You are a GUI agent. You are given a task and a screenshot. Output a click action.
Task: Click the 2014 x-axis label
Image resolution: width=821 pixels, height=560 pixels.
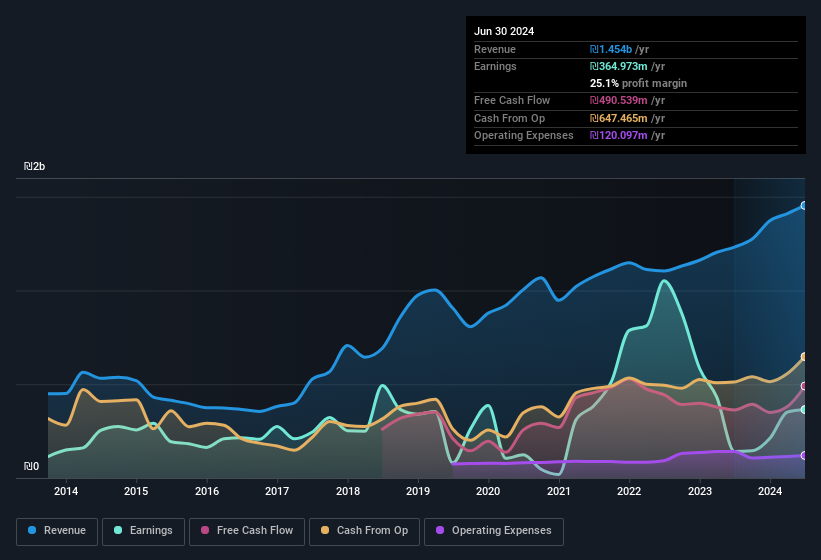pos(66,491)
